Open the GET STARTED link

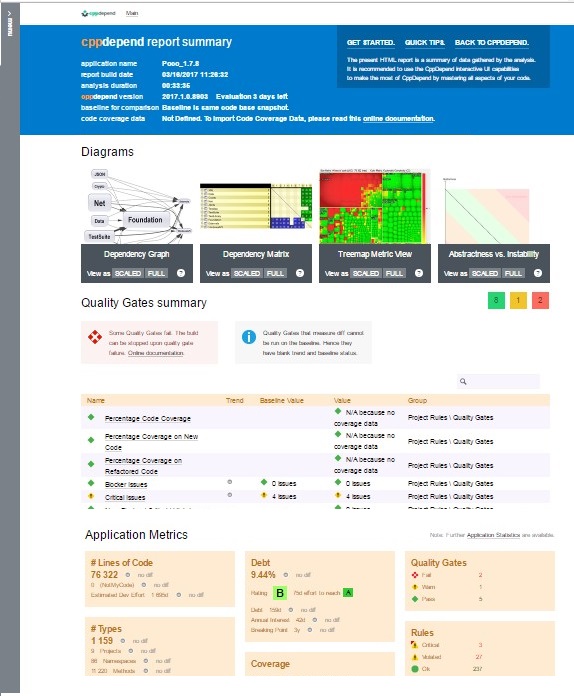371,43
